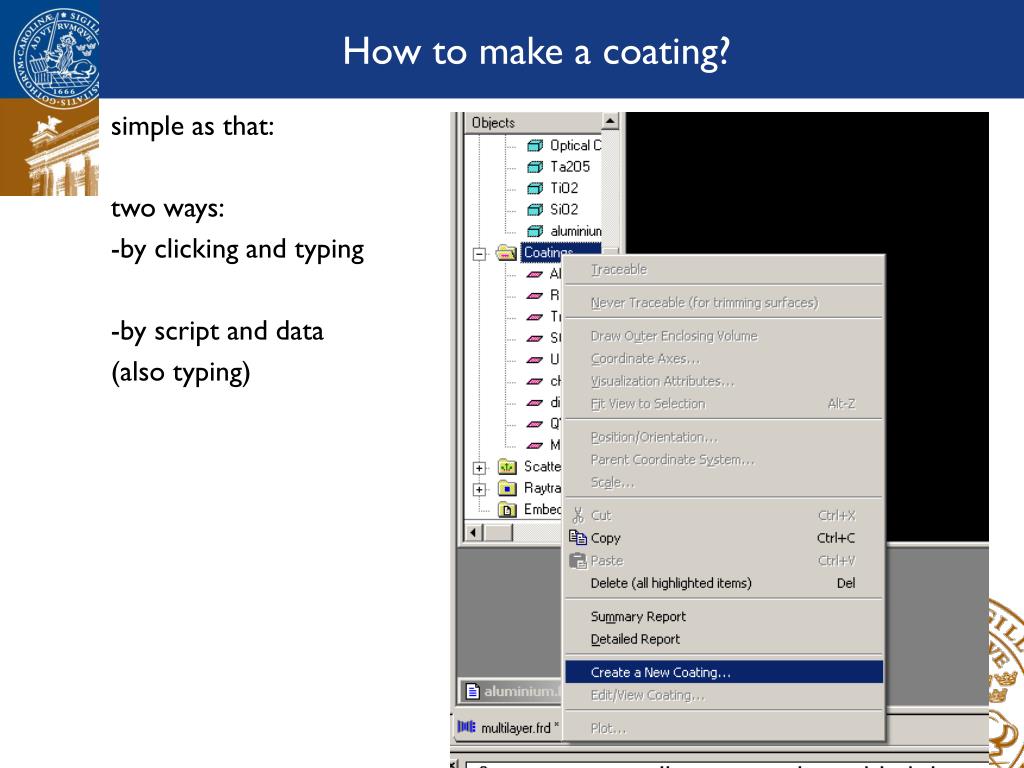This screenshot has width=1024, height=768.
Task: Open the Detailed Report
Action: pyautogui.click(x=724, y=639)
